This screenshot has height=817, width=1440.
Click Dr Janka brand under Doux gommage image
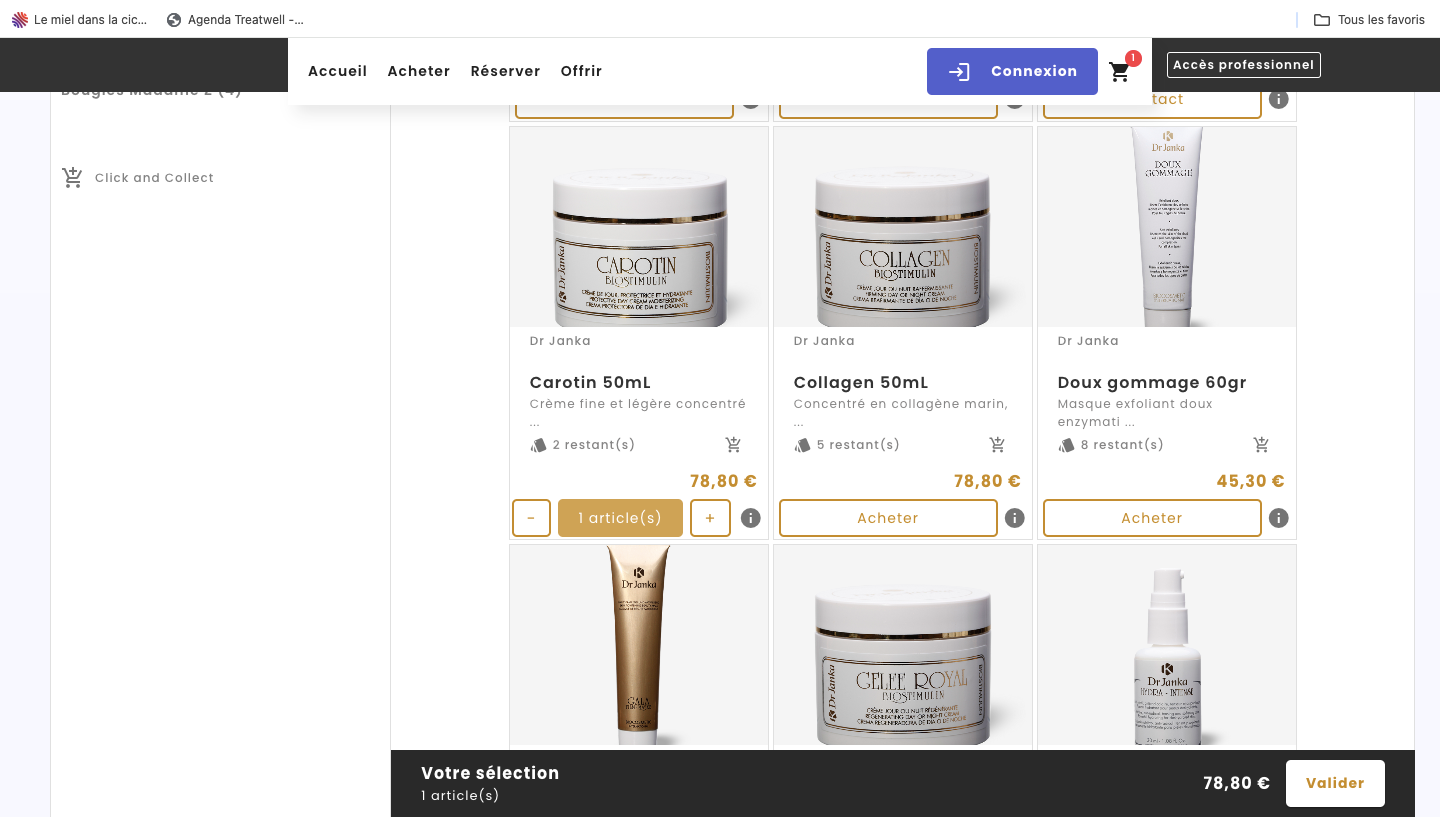pyautogui.click(x=1088, y=341)
